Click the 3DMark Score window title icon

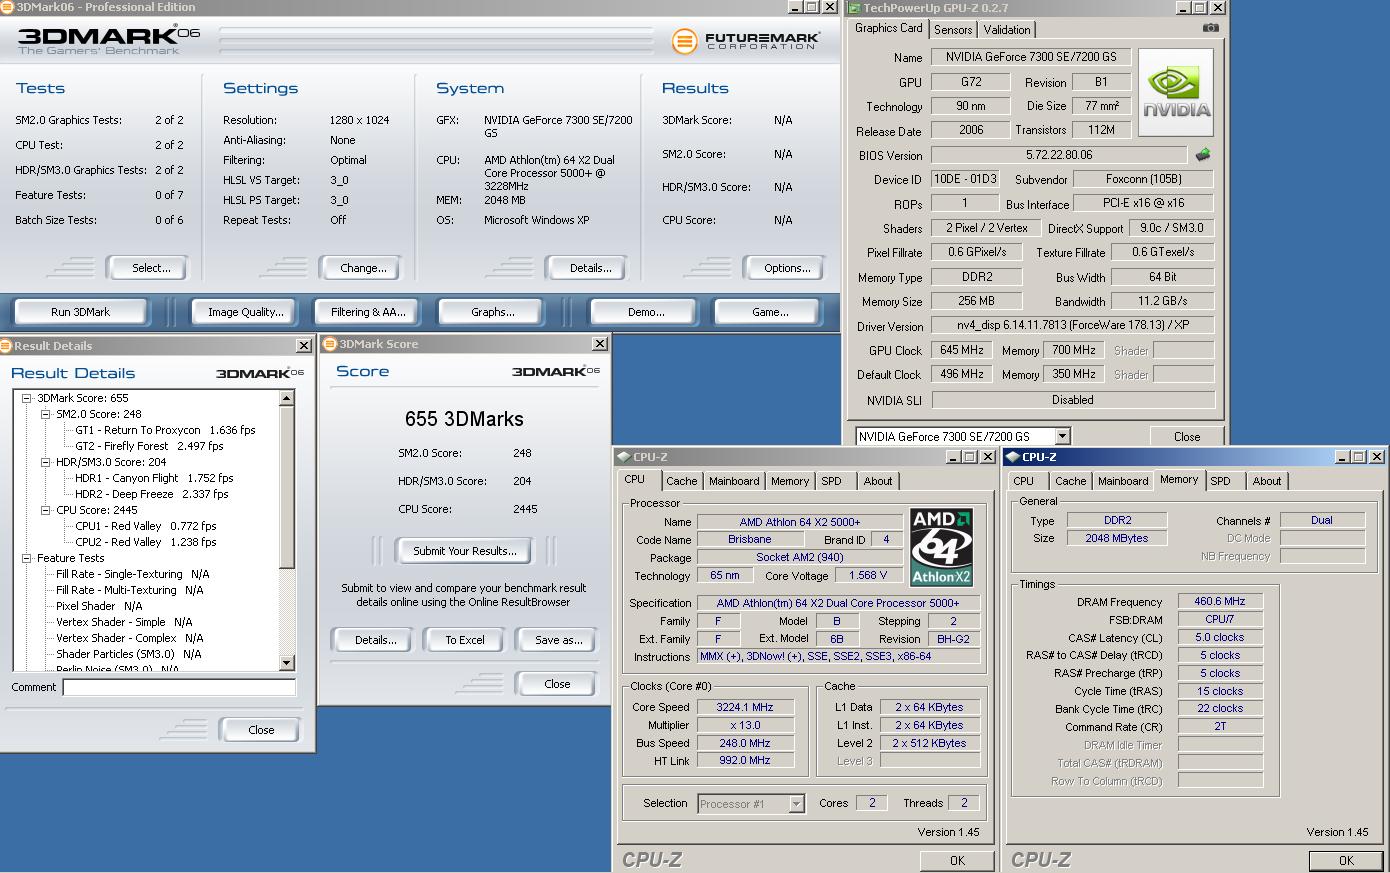point(330,344)
